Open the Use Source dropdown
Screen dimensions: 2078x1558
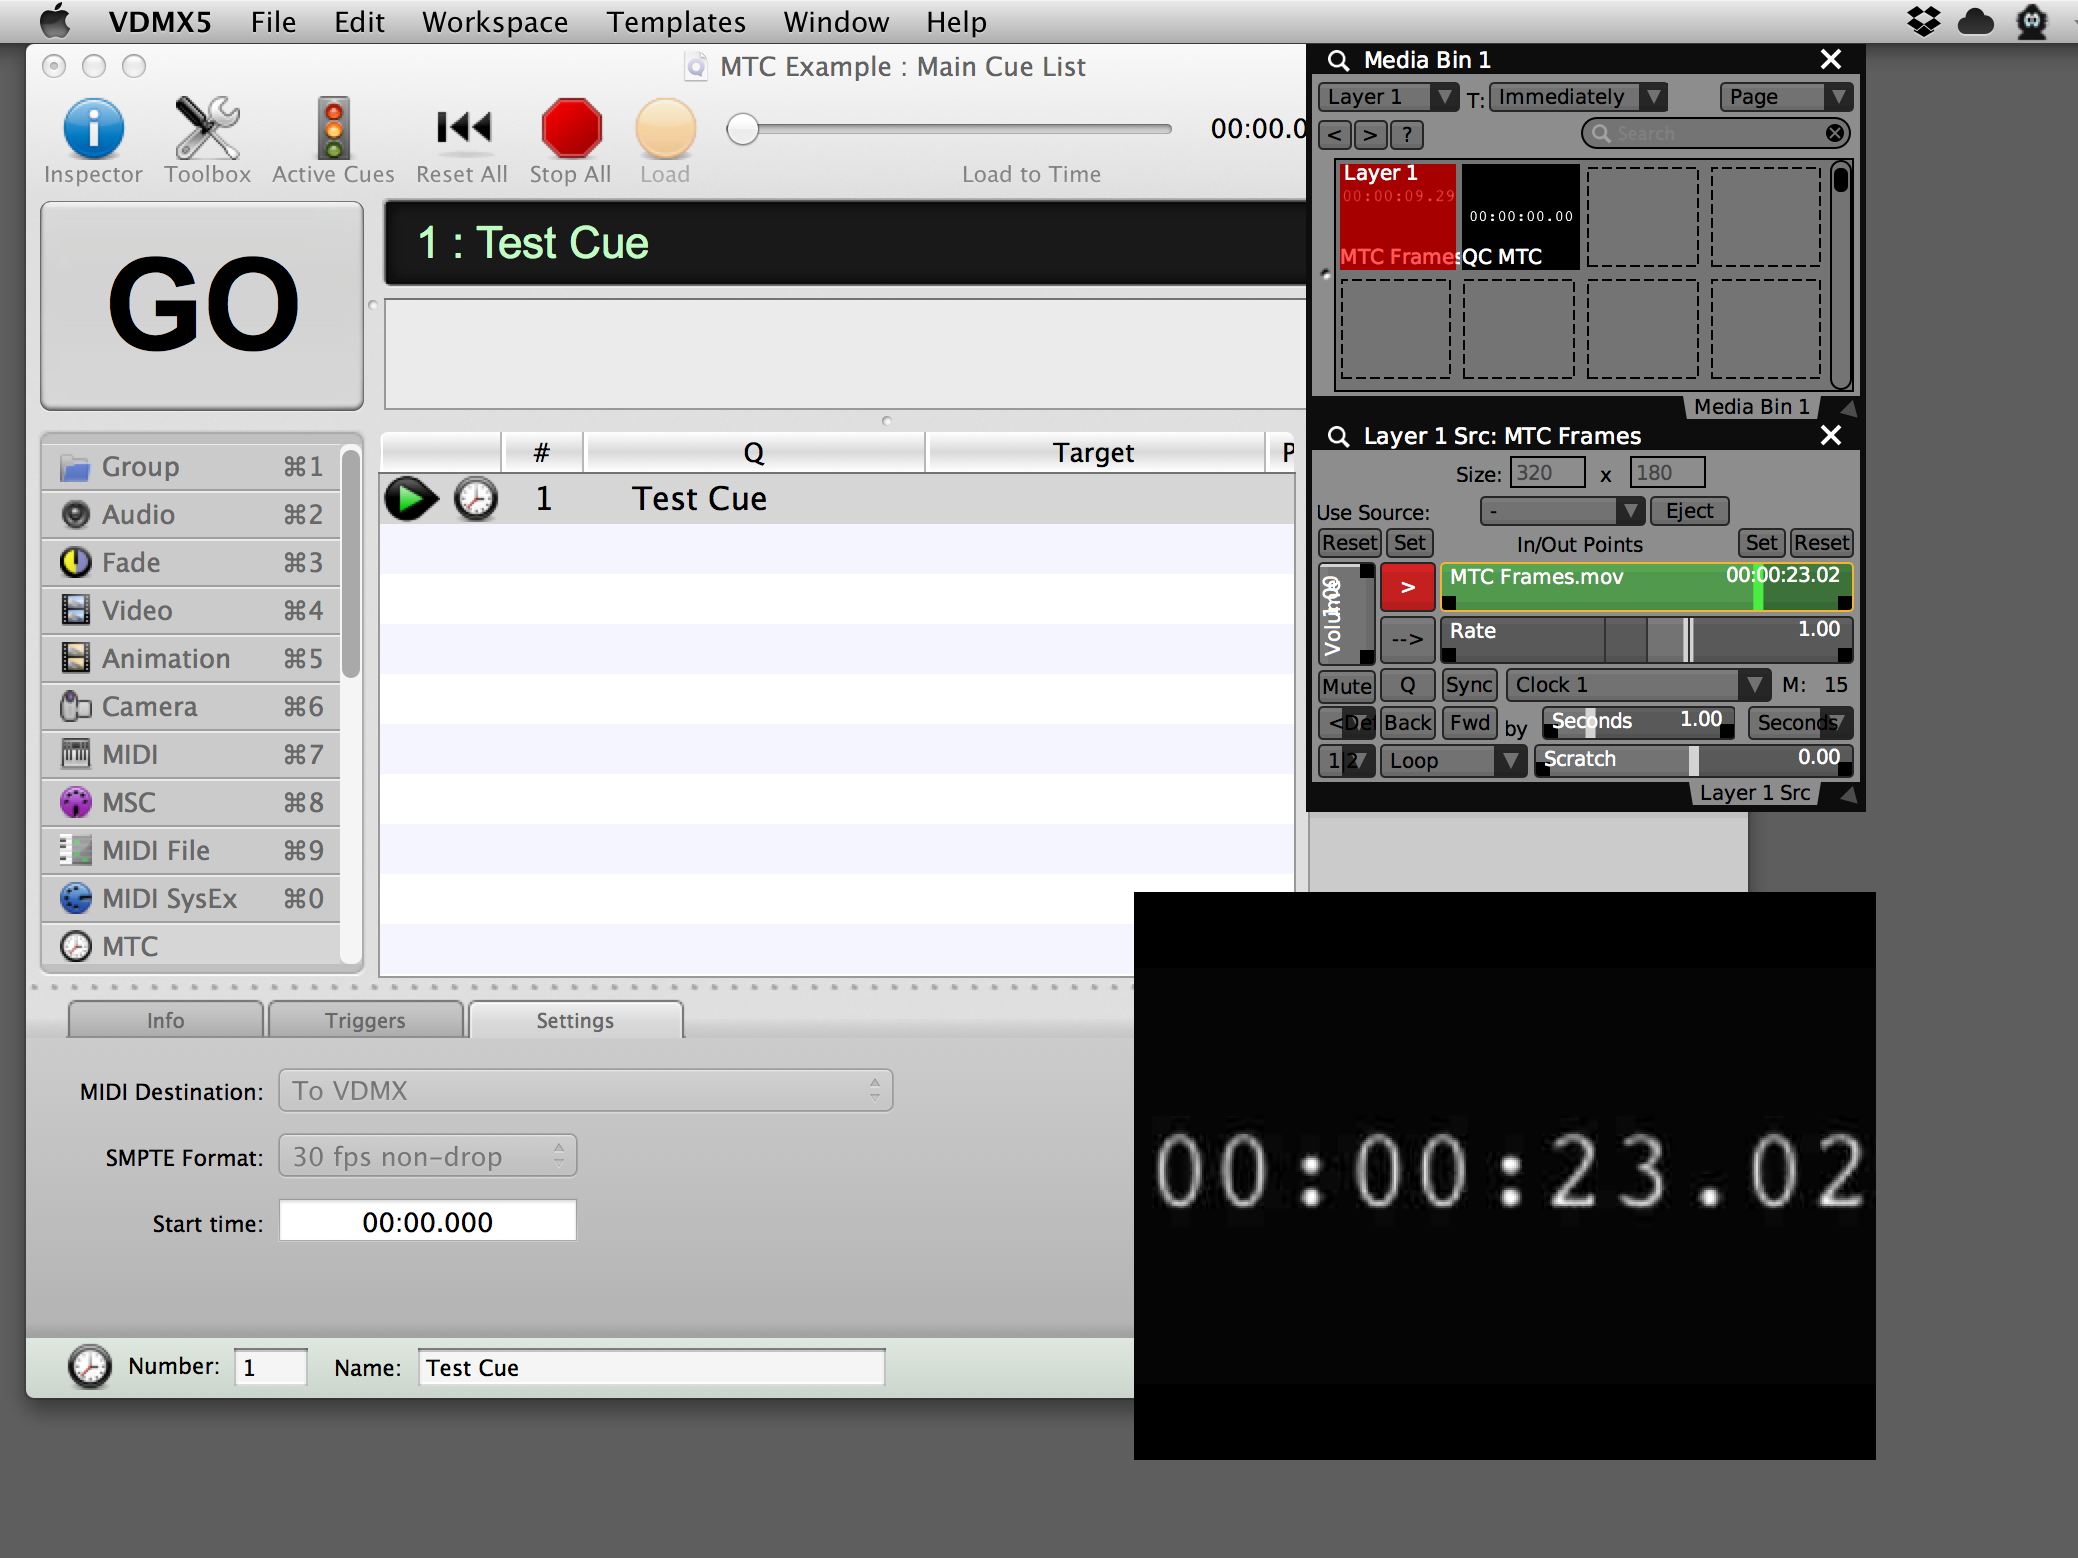(x=1562, y=511)
